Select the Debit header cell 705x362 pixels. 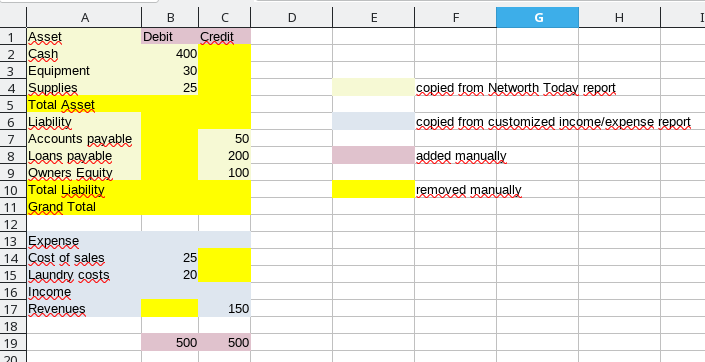click(x=170, y=36)
